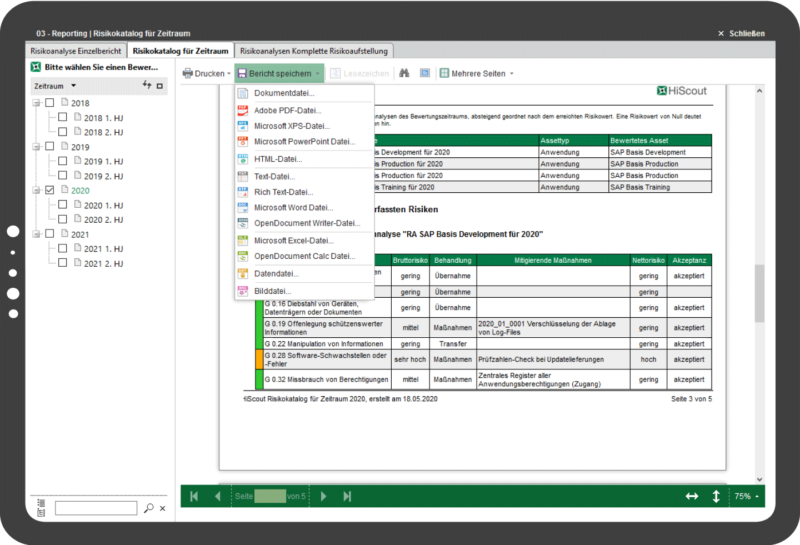Switch to Risikoanalyse Einzelbericht tab
The height and width of the screenshot is (545, 800).
(x=76, y=51)
